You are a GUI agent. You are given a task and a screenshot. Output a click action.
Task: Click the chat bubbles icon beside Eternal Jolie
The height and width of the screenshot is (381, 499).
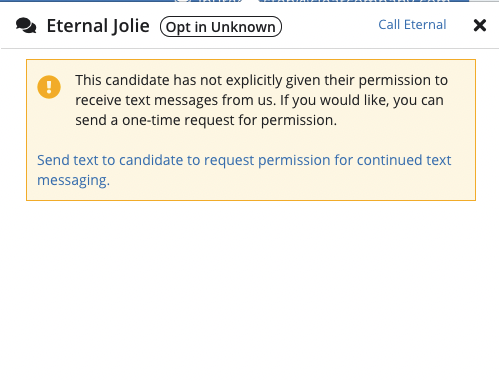(26, 26)
